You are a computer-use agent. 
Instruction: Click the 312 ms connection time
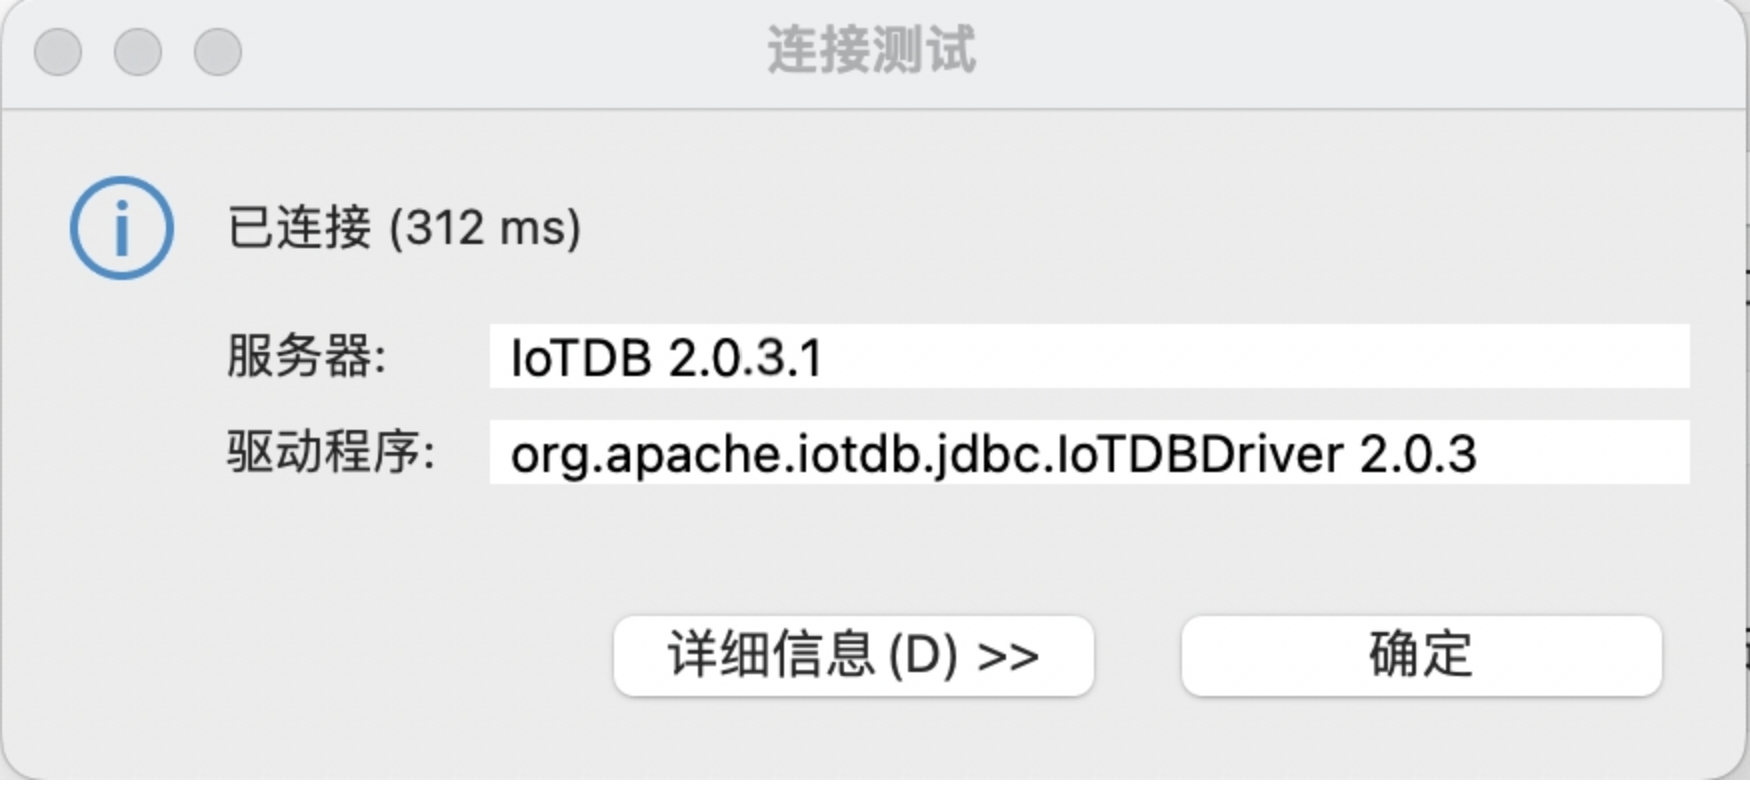click(485, 228)
